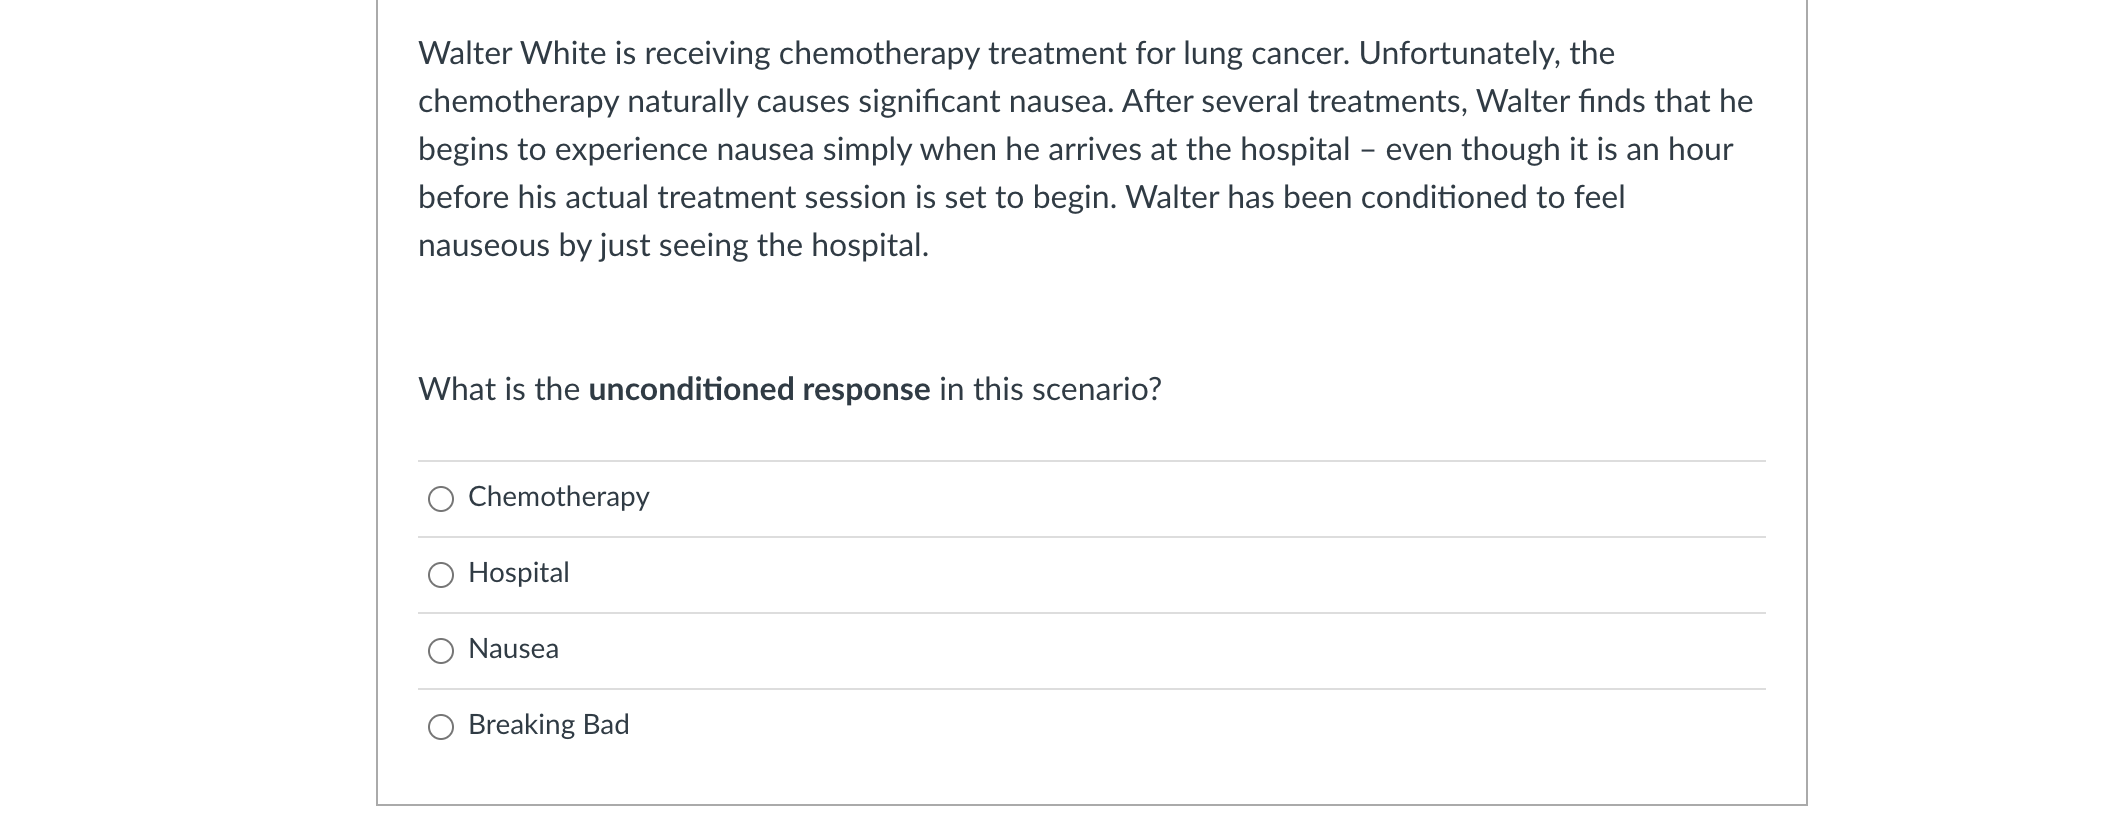The height and width of the screenshot is (840, 2120).
Task: Pick the Breaking Bad radio button
Action: pos(441,727)
